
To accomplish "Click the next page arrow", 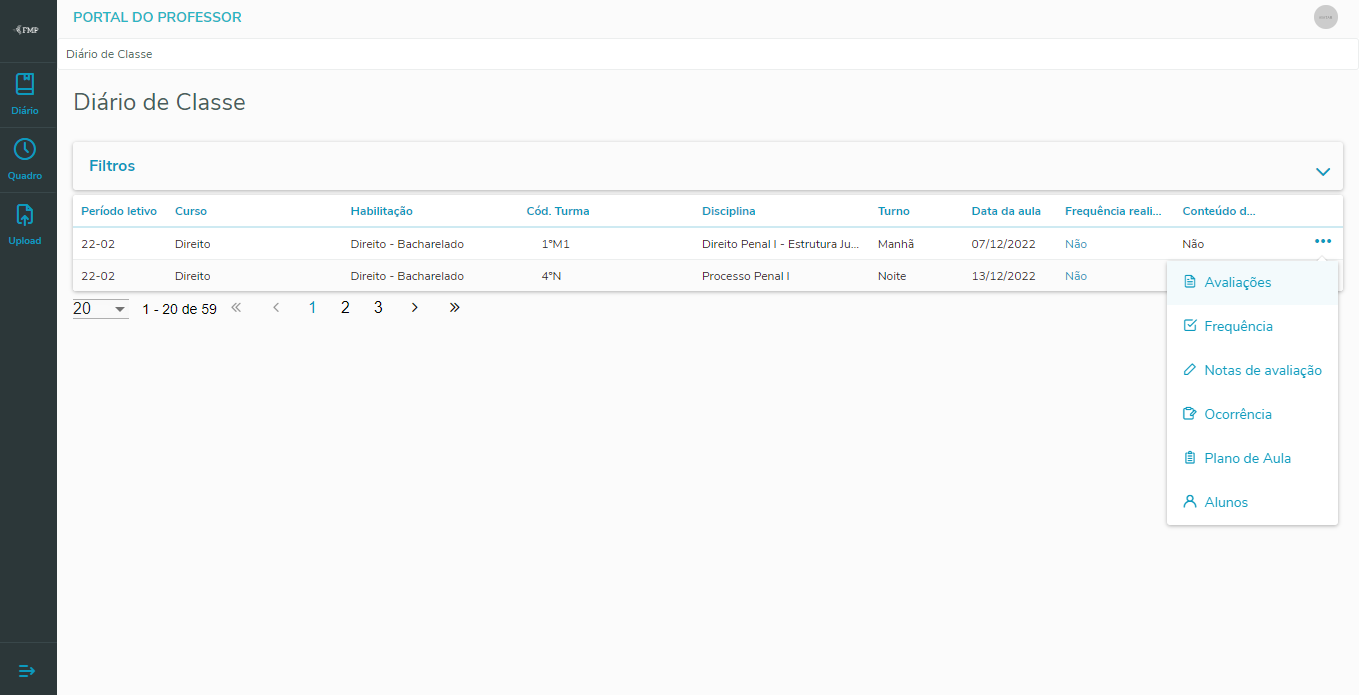I will 414,308.
